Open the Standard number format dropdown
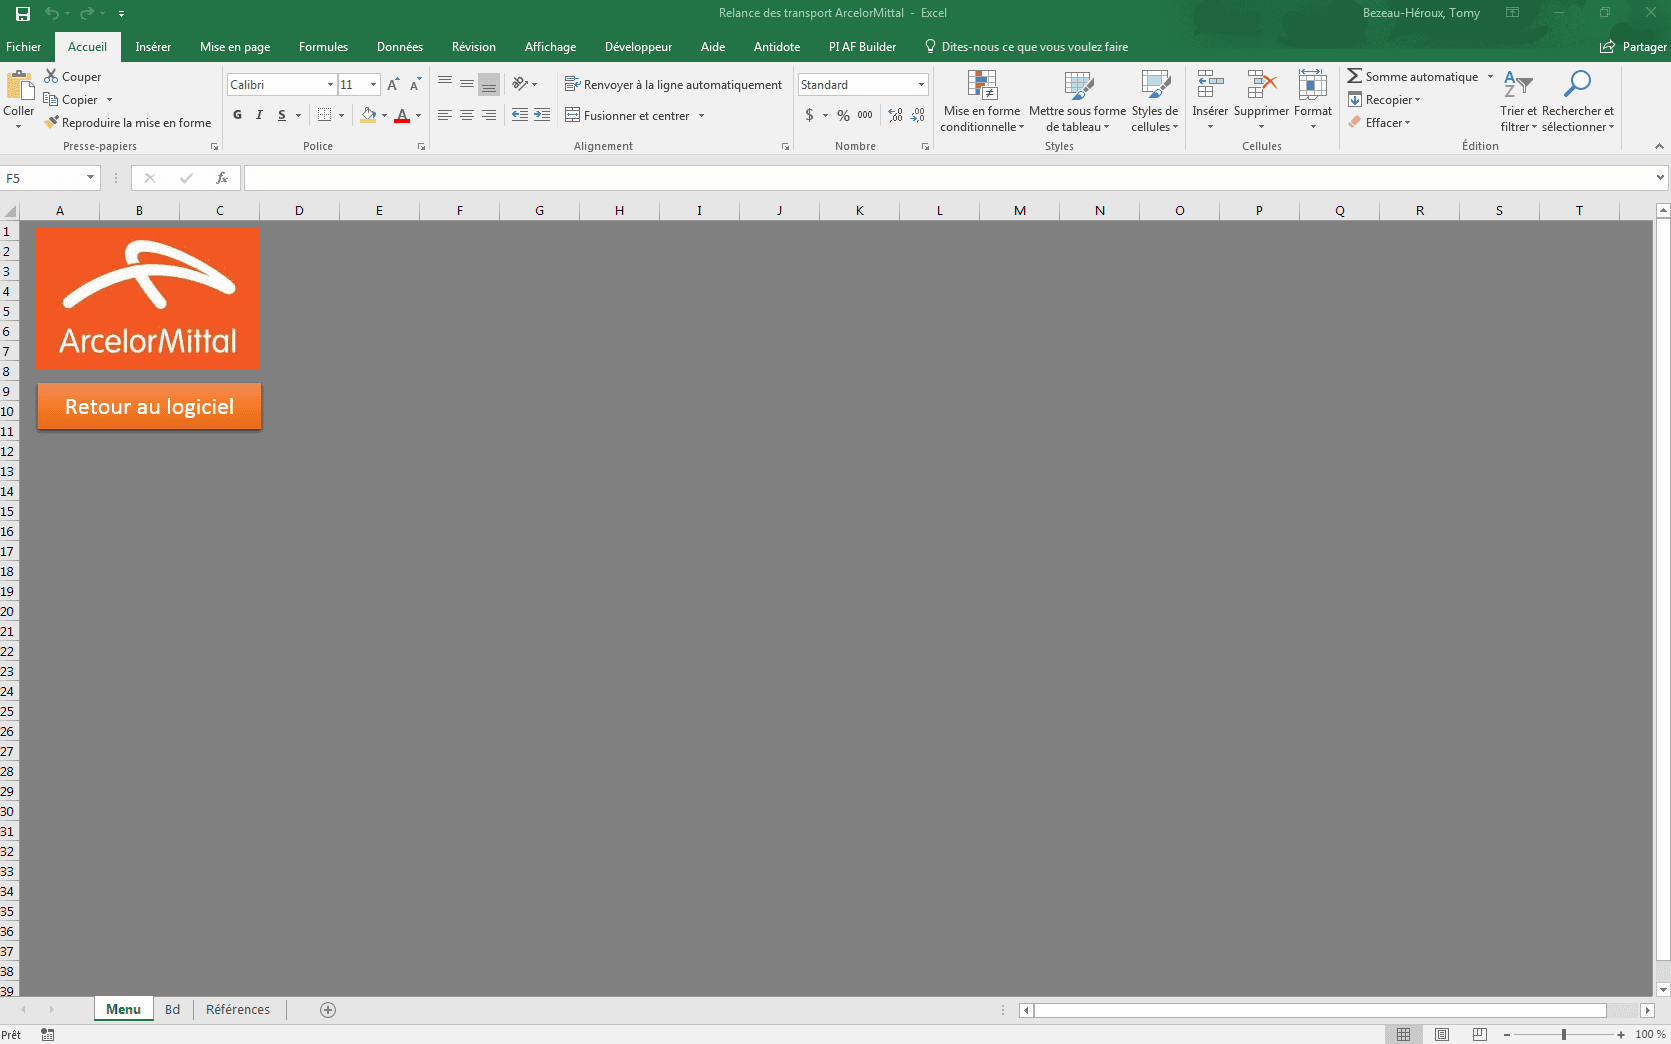The height and width of the screenshot is (1044, 1671). click(921, 85)
